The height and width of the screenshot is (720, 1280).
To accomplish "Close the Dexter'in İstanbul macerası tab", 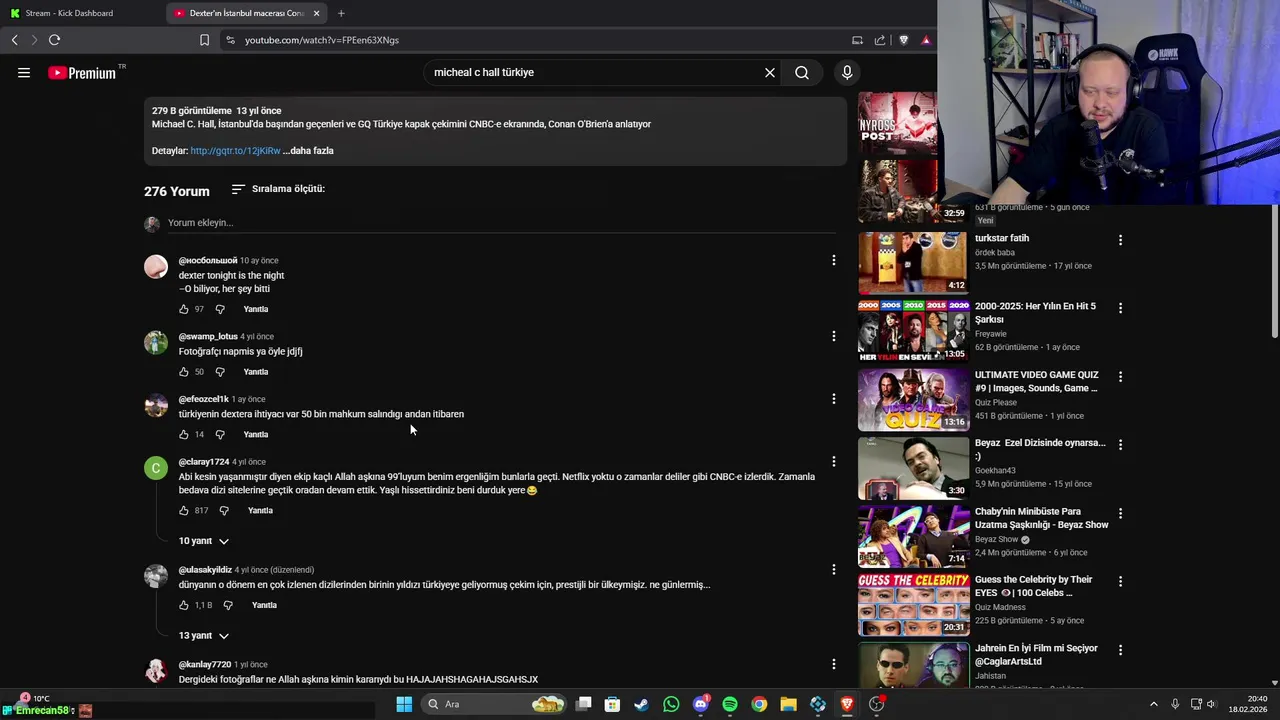I will (316, 13).
